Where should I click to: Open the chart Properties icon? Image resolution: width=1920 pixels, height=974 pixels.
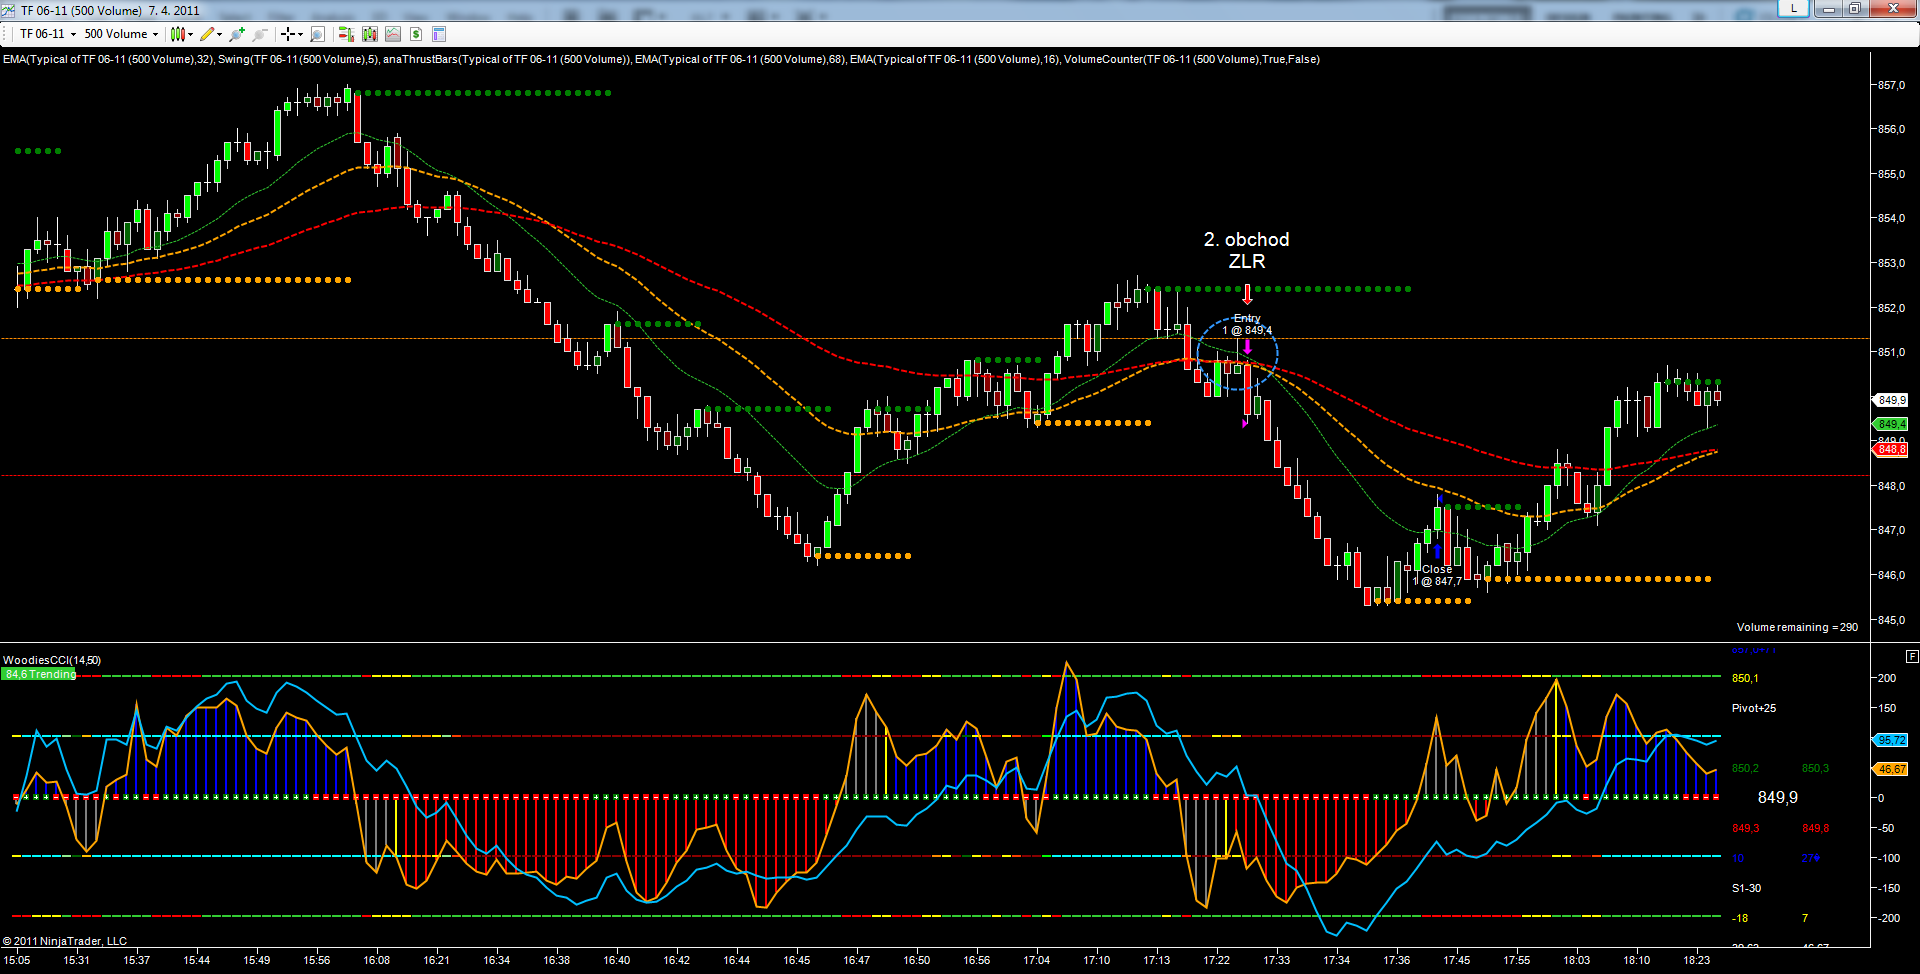[x=439, y=34]
